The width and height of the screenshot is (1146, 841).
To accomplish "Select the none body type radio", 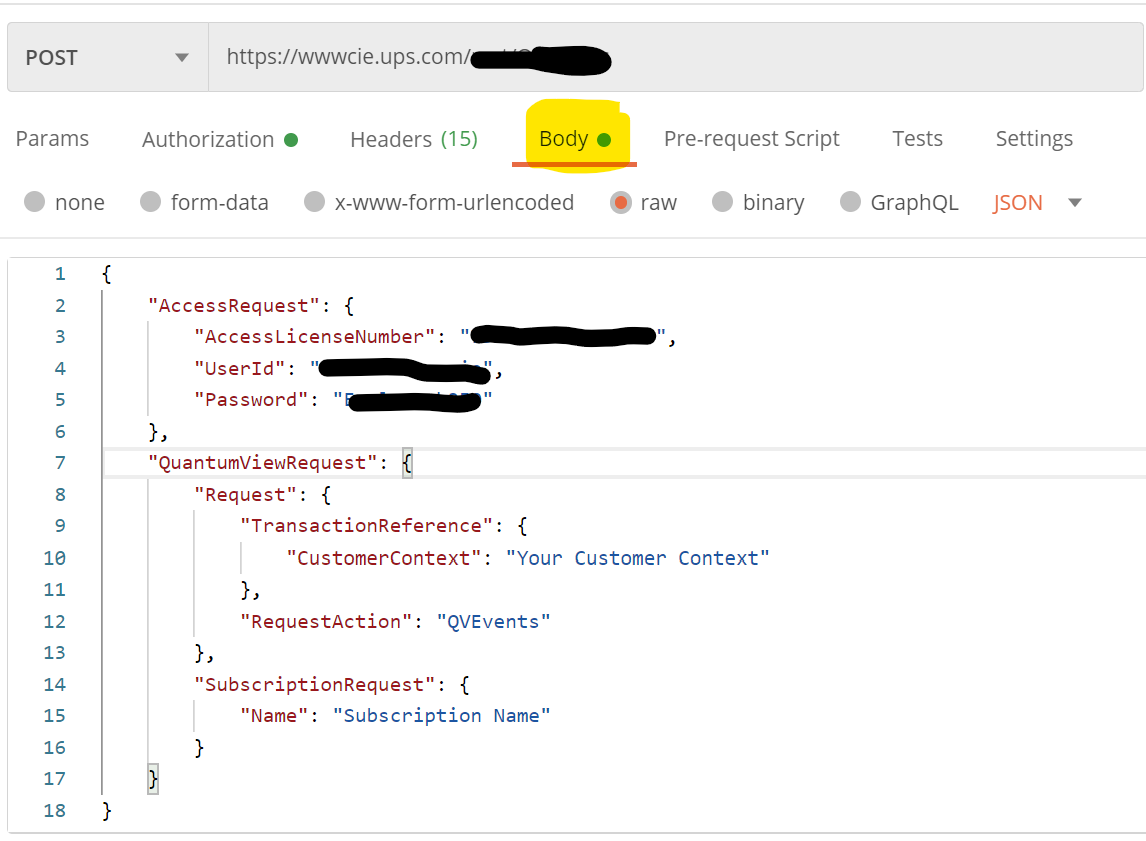I will (34, 202).
